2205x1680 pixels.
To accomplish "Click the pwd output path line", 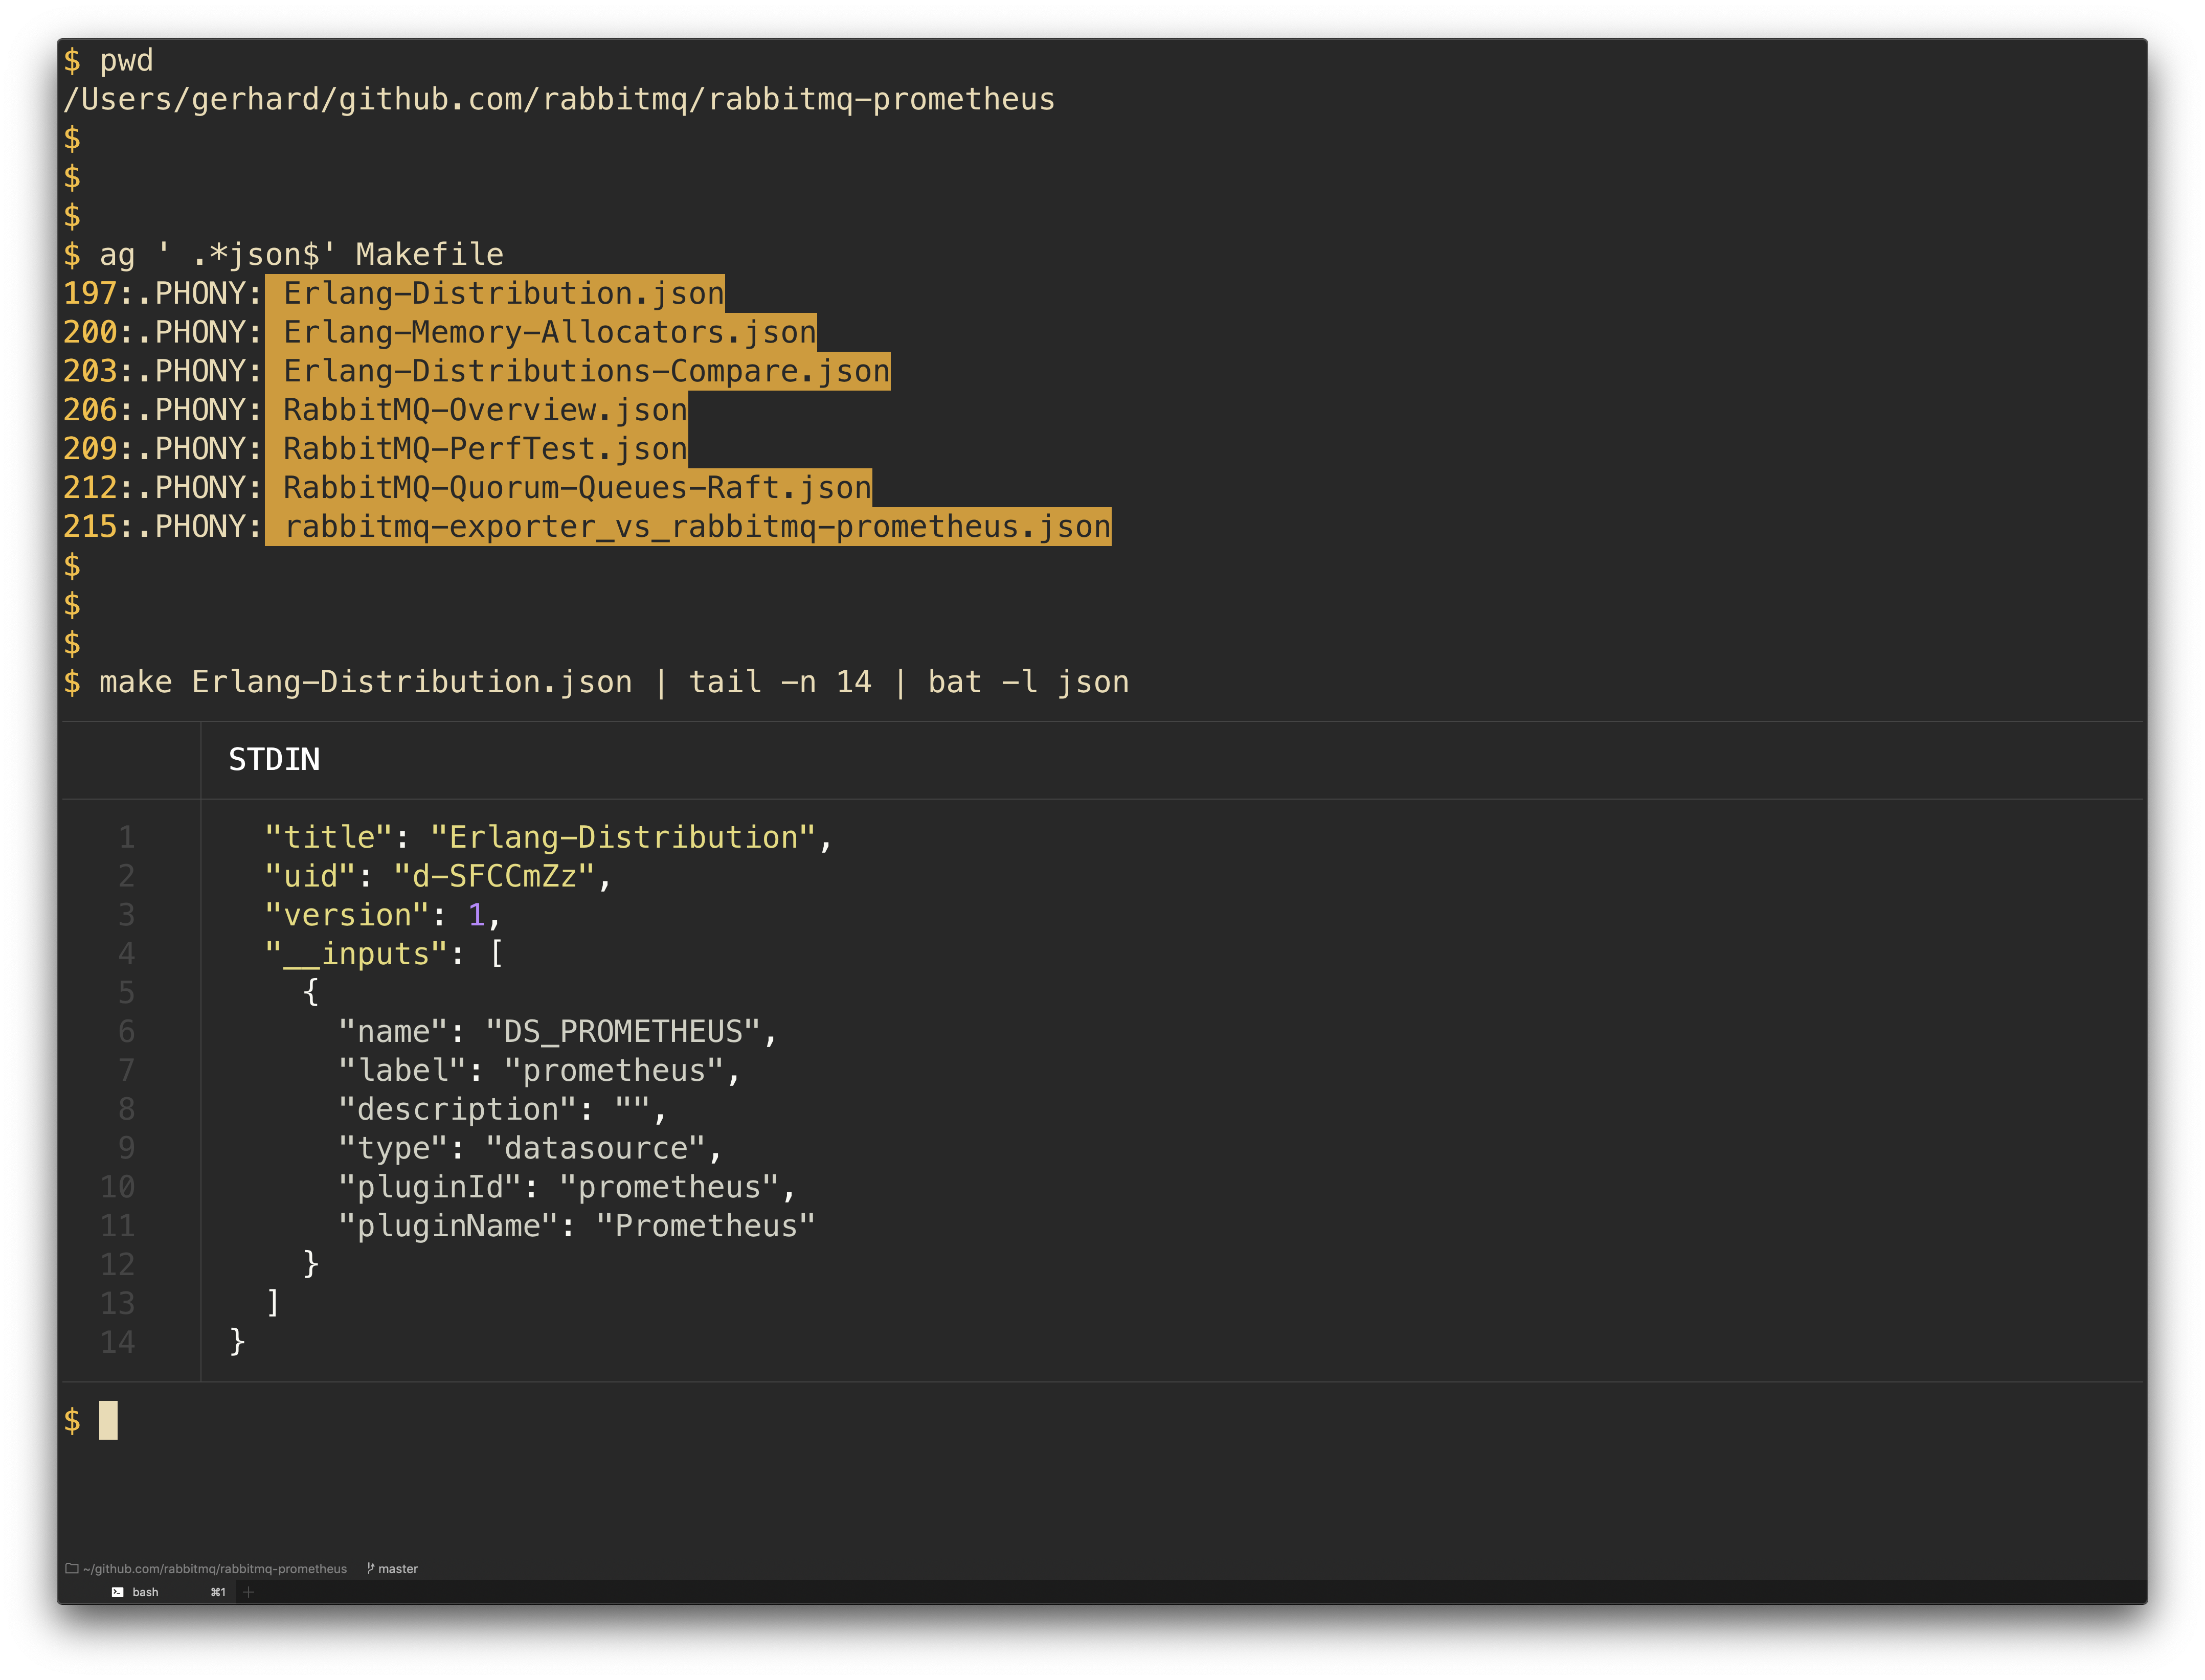I will 559,99.
